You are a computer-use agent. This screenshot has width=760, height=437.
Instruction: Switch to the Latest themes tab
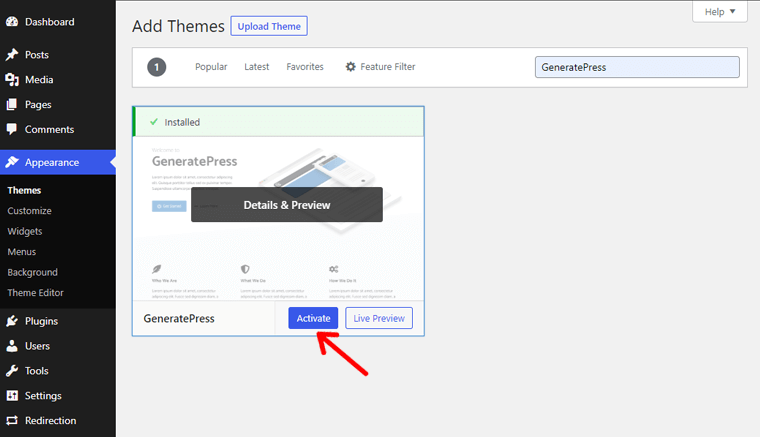click(257, 67)
